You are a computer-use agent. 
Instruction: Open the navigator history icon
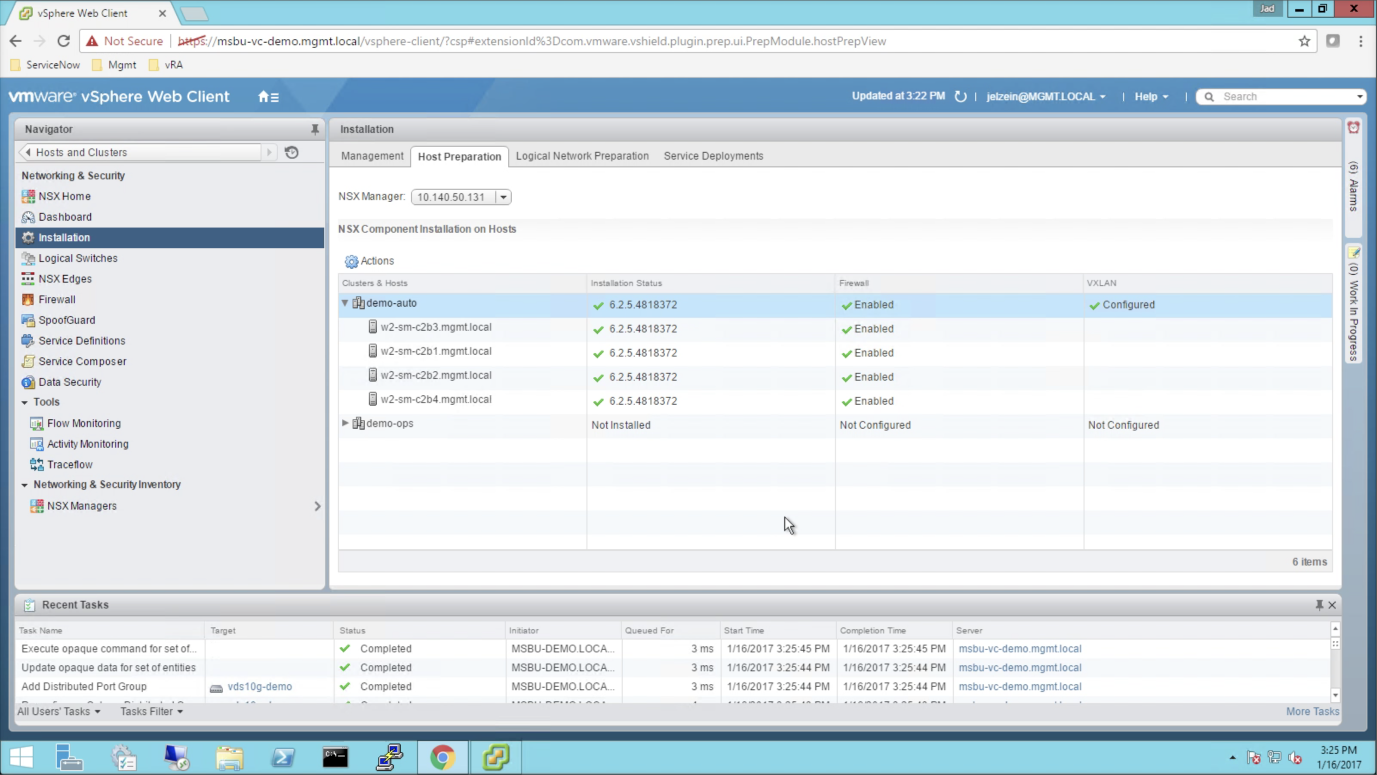(x=292, y=152)
